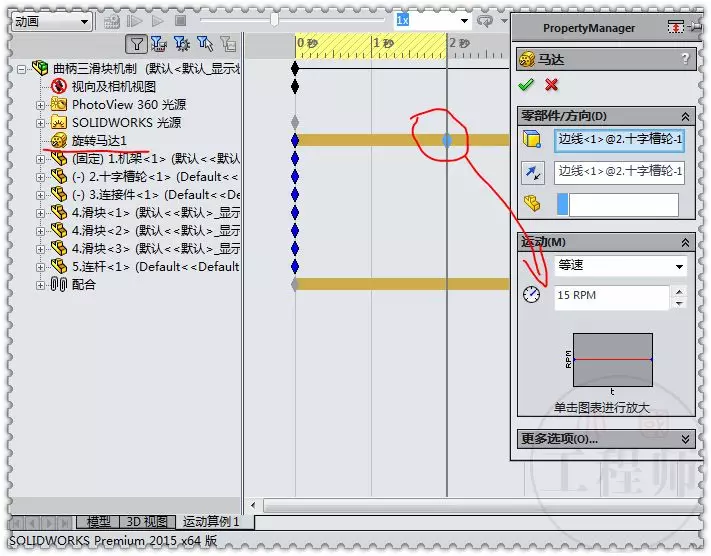
Task: Switch to the 模型 tab
Action: point(98,522)
